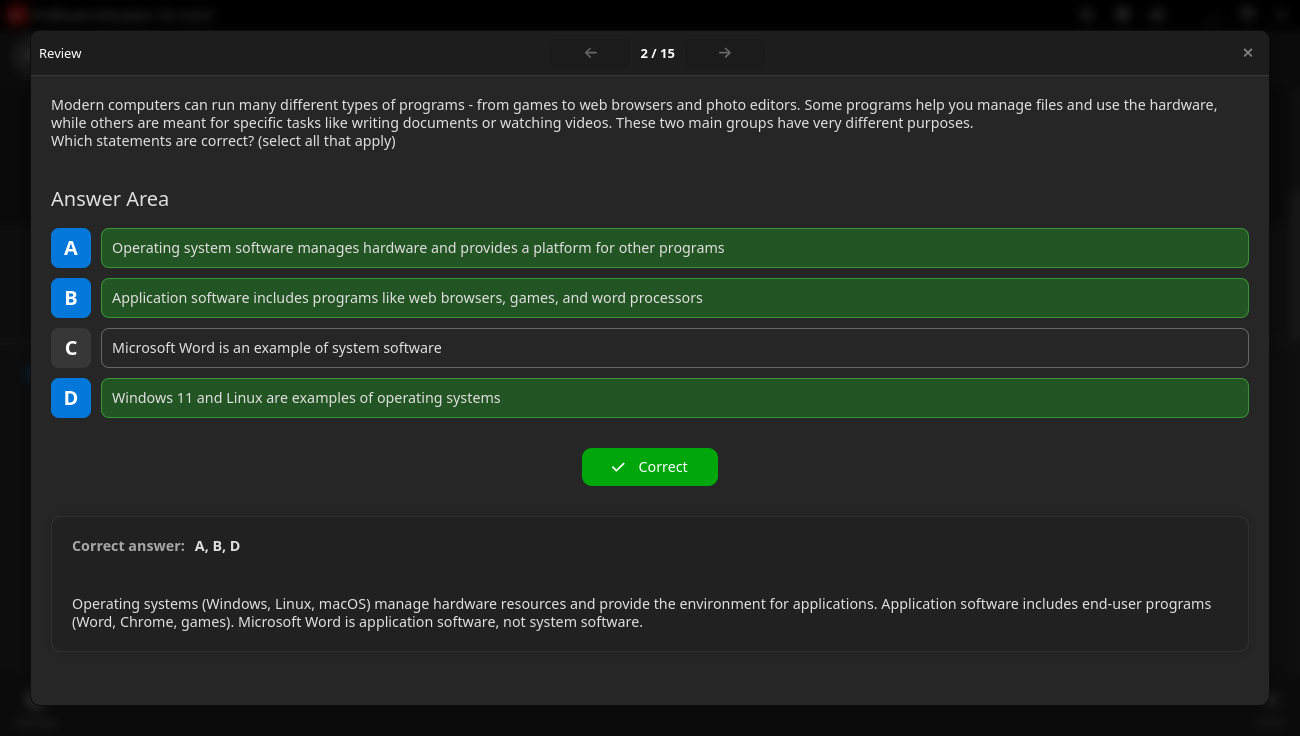Click the 2 / 15 page counter
This screenshot has width=1300, height=736.
pos(658,53)
